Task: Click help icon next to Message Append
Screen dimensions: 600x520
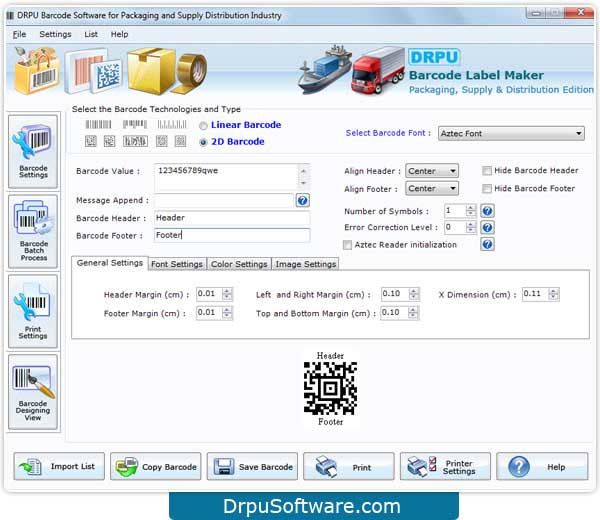Action: coord(302,201)
